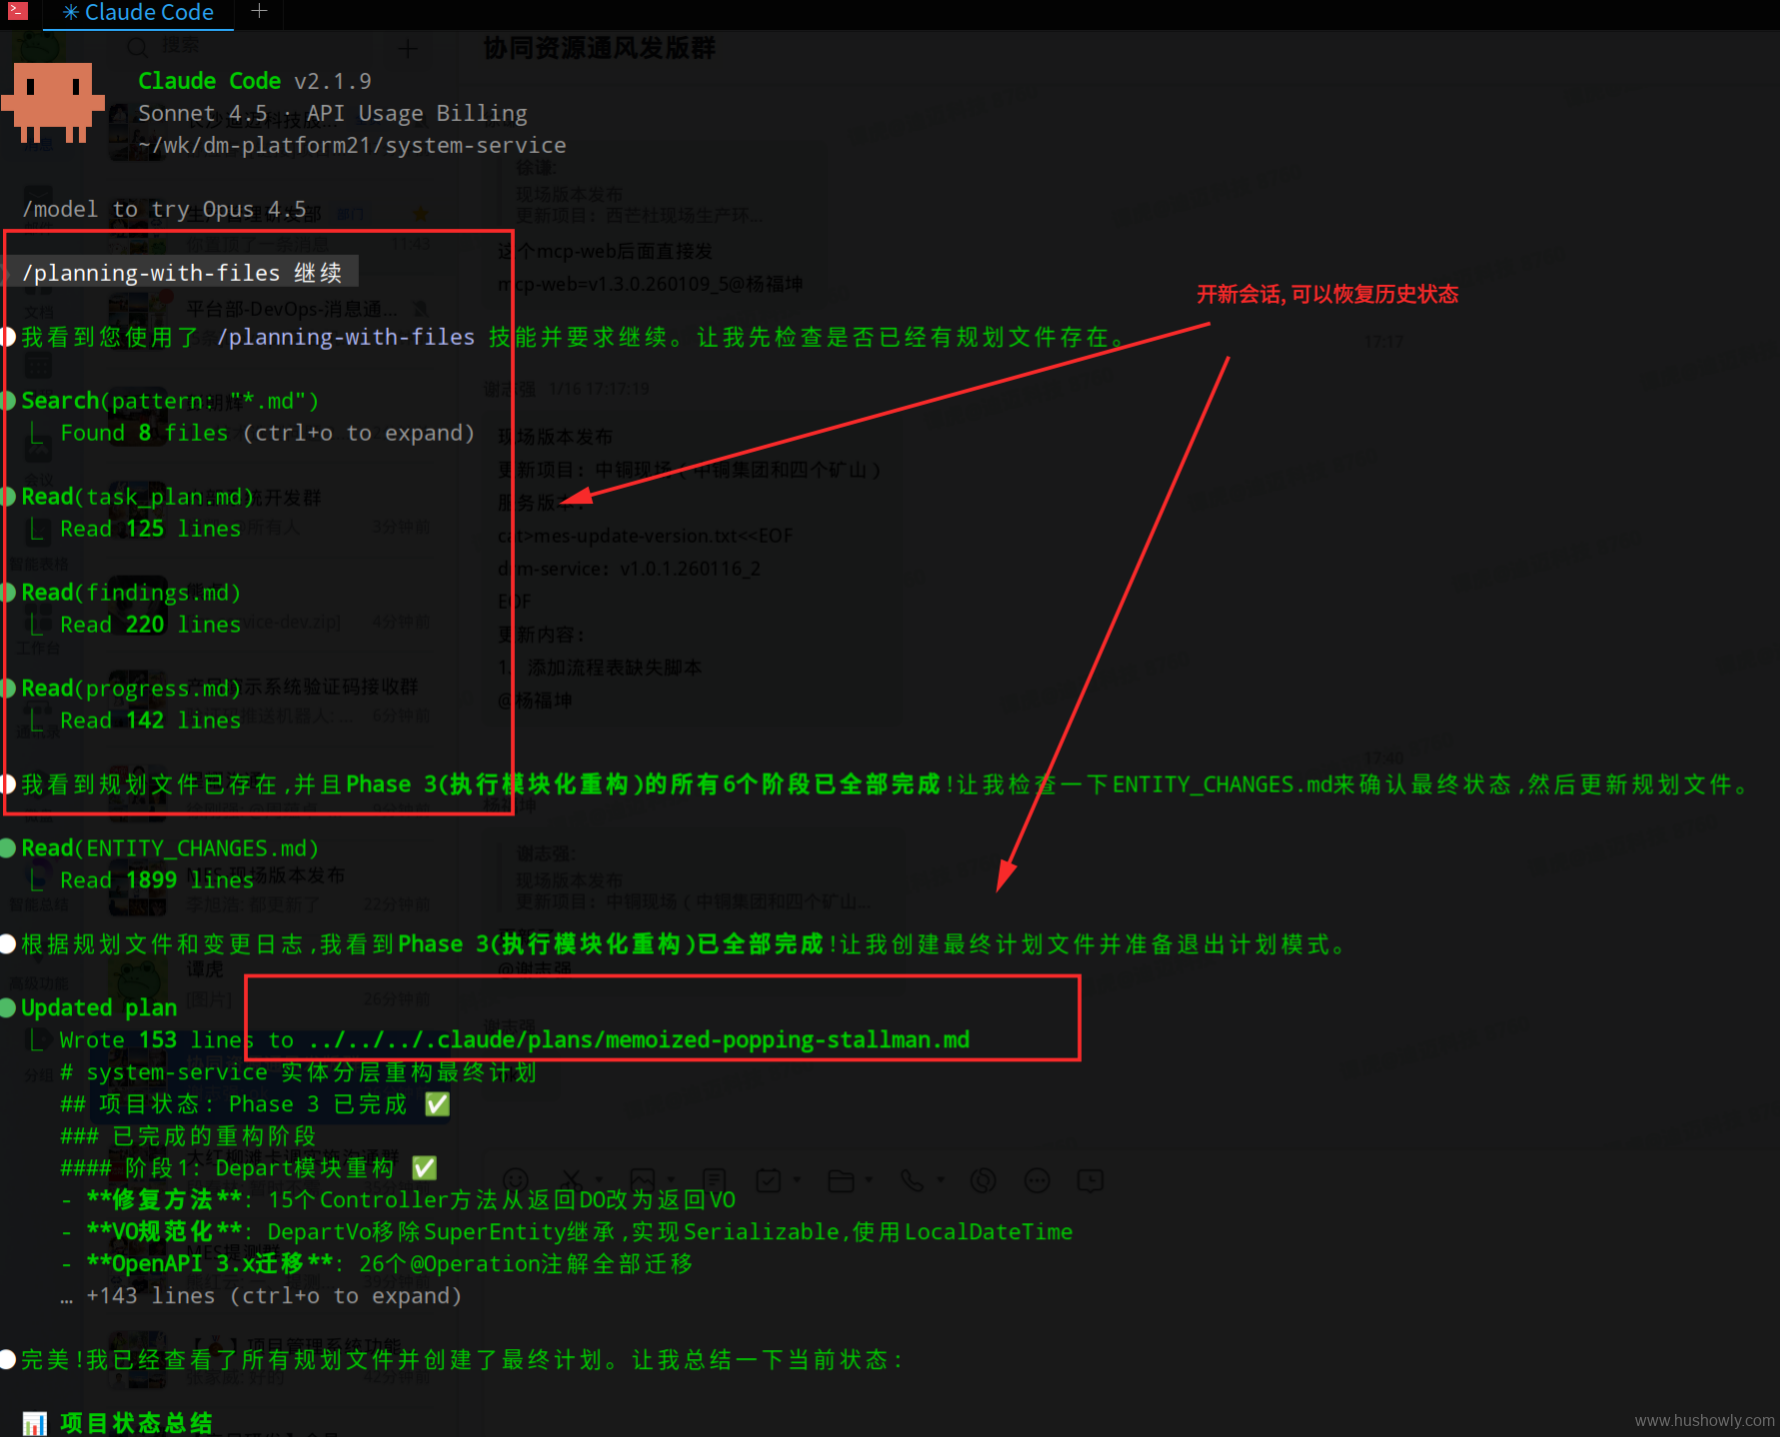Click the bar chart icon beside 项目状态总结
Screen dimensions: 1780x1437
click(x=35, y=1423)
